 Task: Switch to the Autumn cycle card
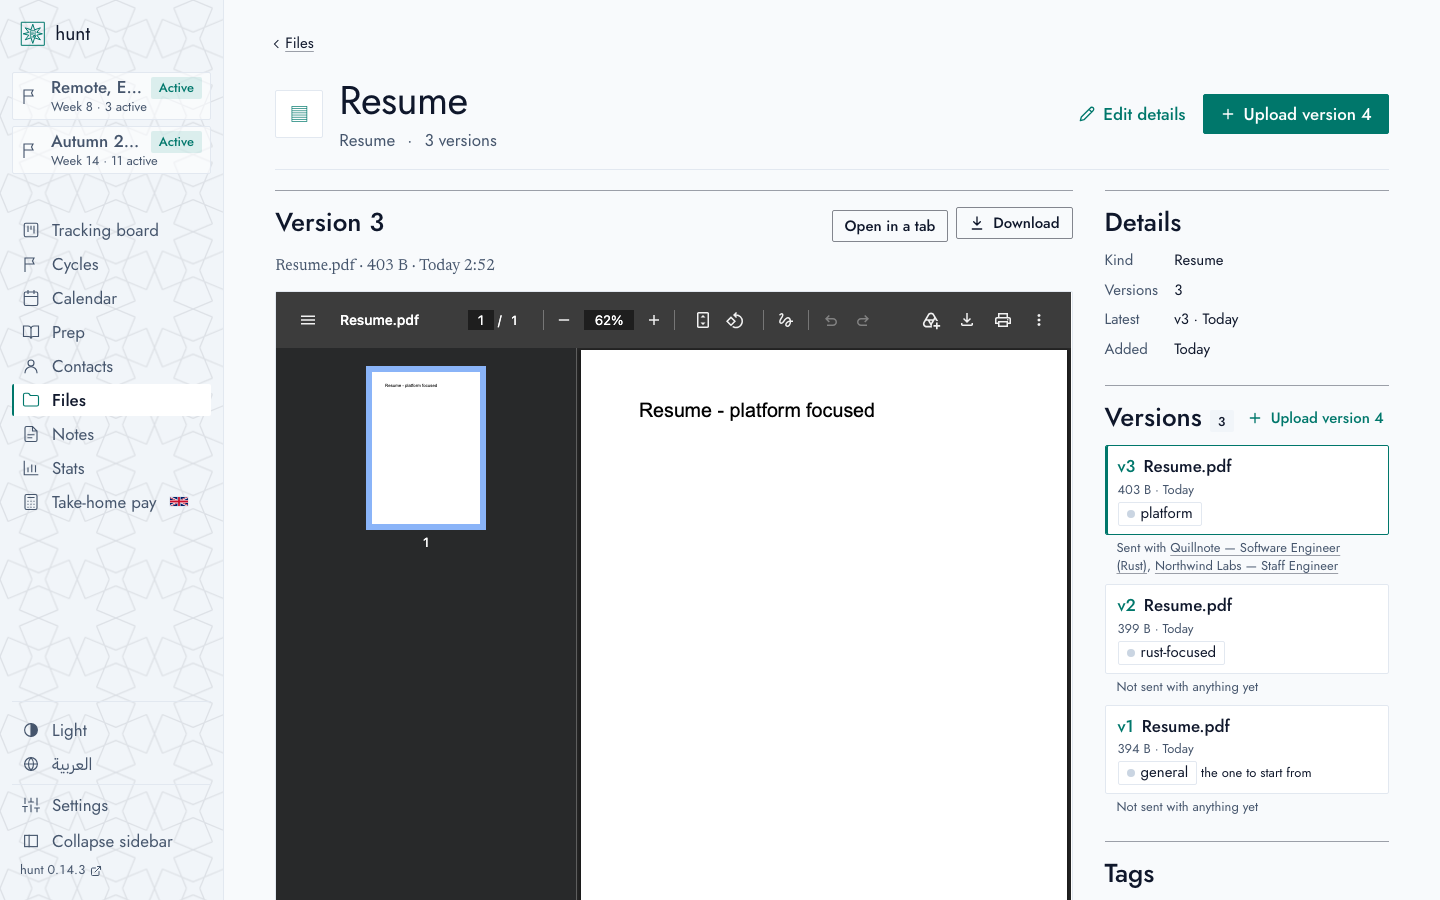[112, 150]
